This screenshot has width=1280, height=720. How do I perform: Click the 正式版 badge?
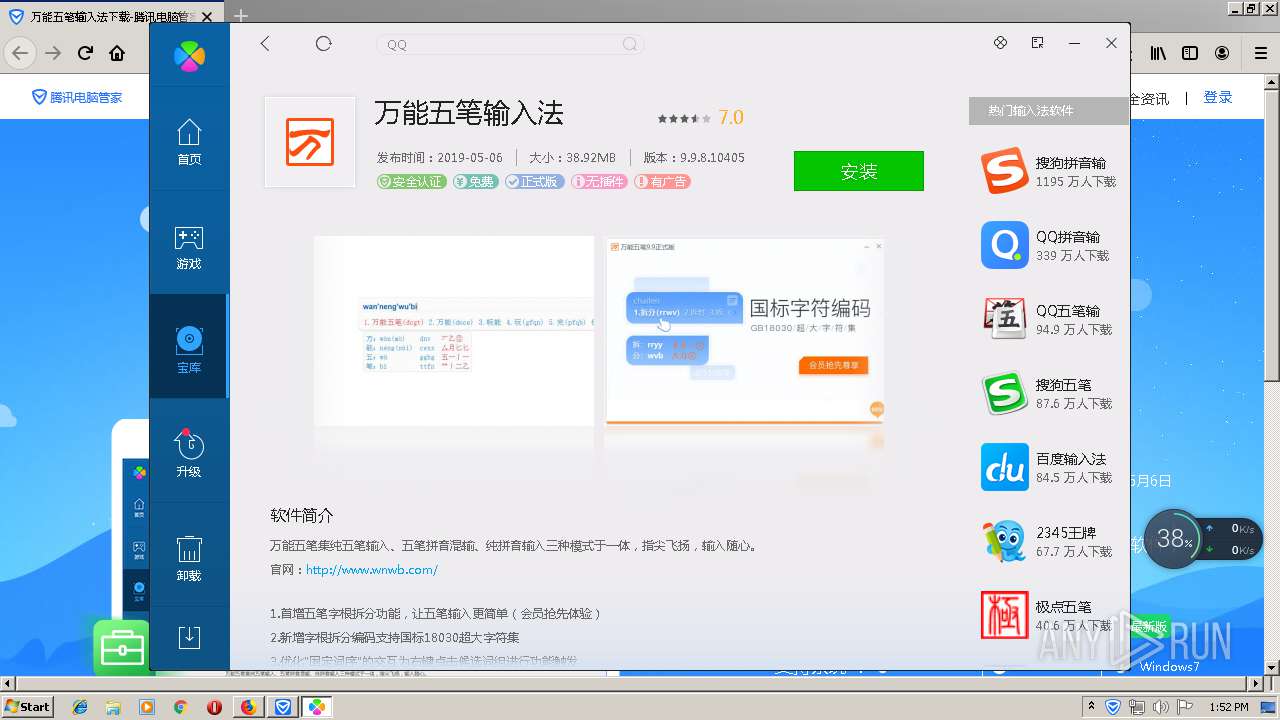[534, 182]
